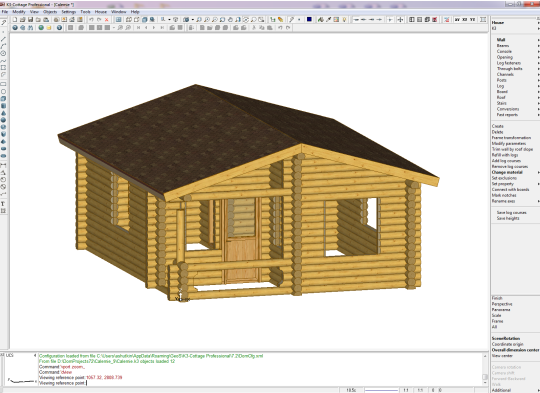Click Perspective in view panel
Image resolution: width=540 pixels, height=393 pixels.
(x=502, y=304)
